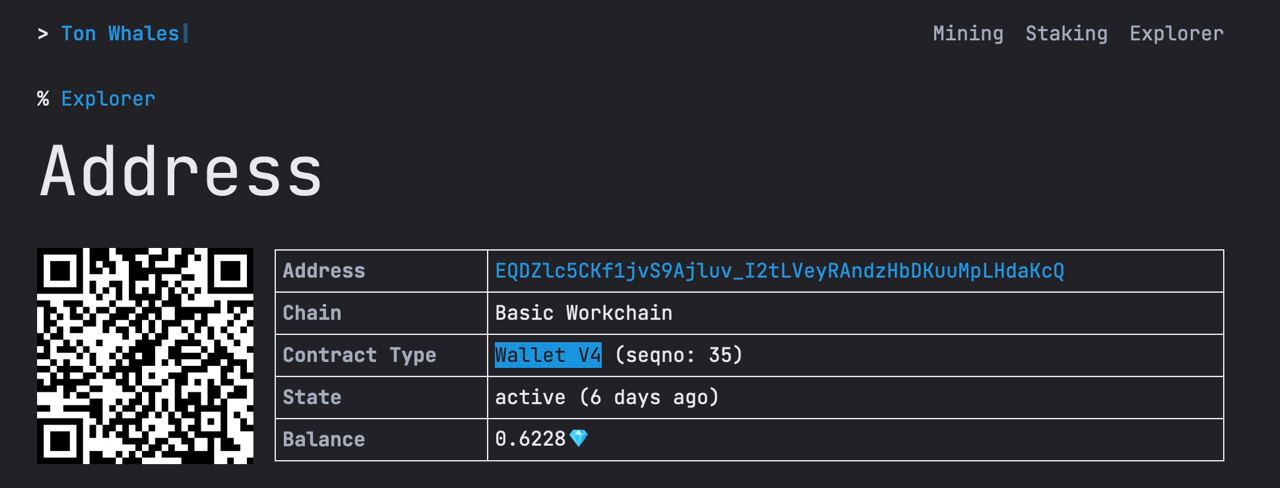Click the Ton Whales logo link
The image size is (1280, 488).
(120, 34)
